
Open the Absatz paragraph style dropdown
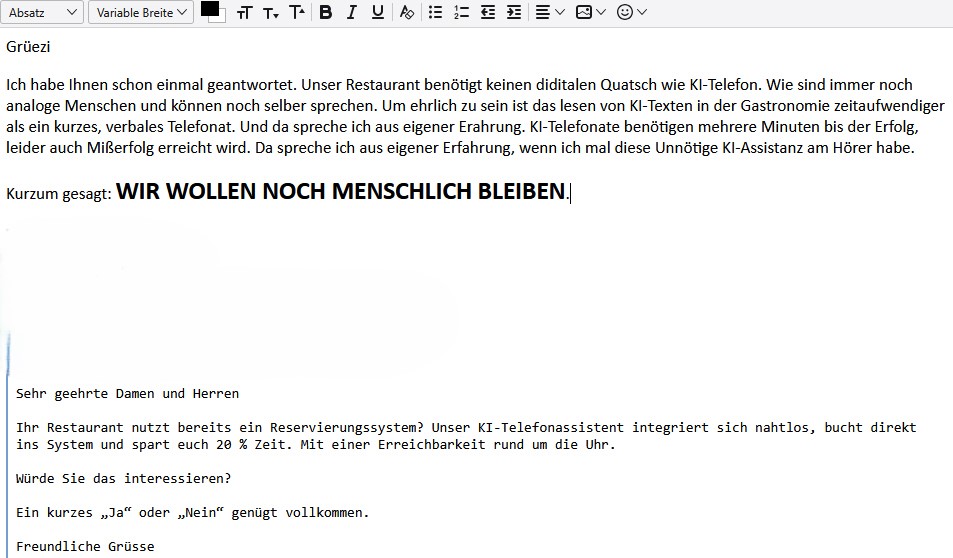pyautogui.click(x=43, y=12)
